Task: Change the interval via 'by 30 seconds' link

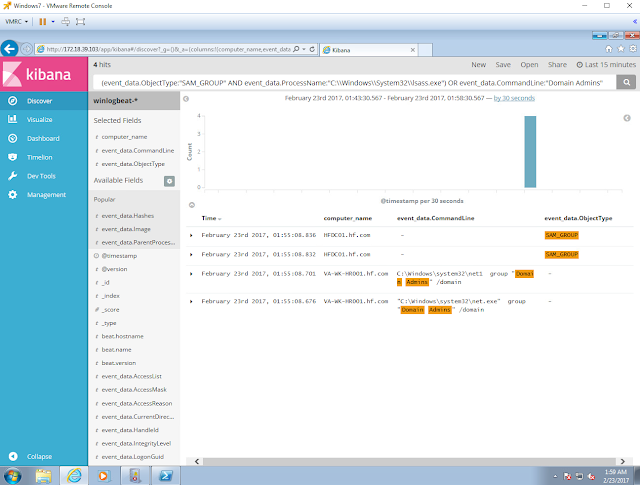Action: coord(514,98)
